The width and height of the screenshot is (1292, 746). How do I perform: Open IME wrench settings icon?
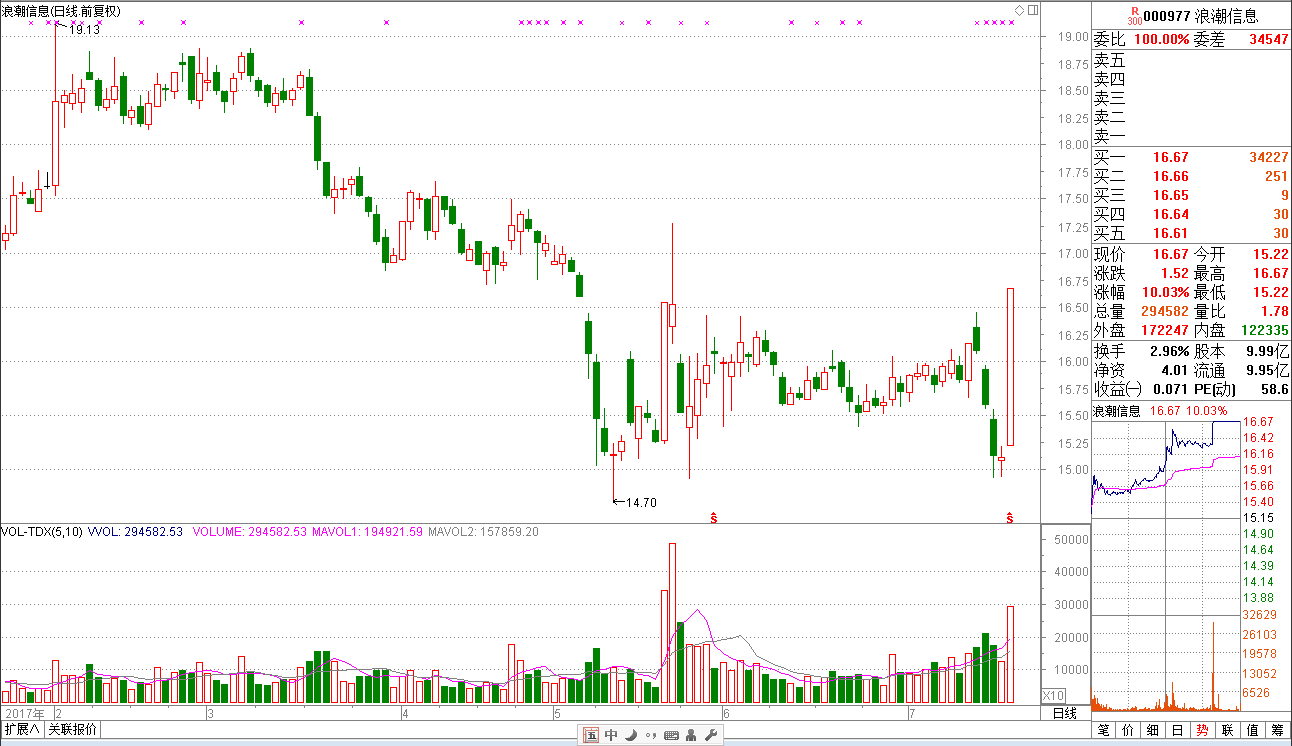(x=711, y=736)
